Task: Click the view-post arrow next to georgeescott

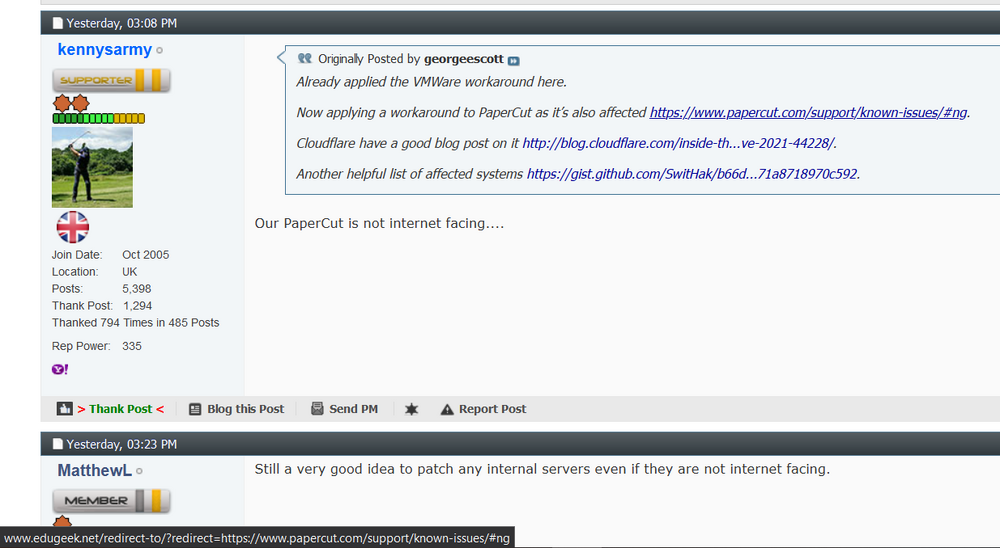Action: (513, 61)
